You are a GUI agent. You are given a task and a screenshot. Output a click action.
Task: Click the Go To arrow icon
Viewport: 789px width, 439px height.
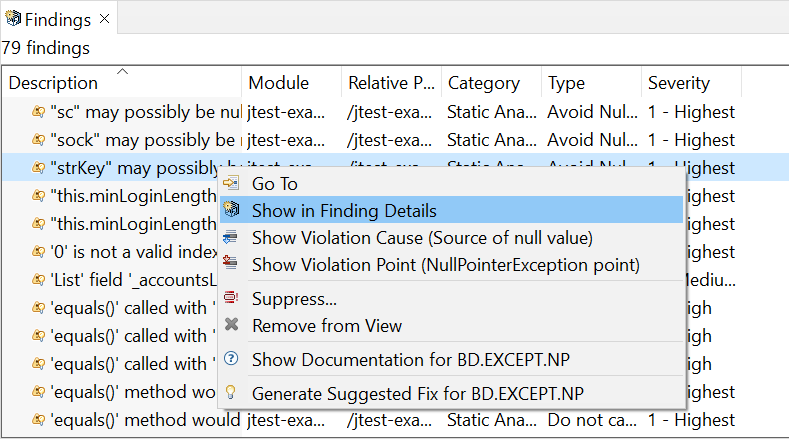pos(231,183)
